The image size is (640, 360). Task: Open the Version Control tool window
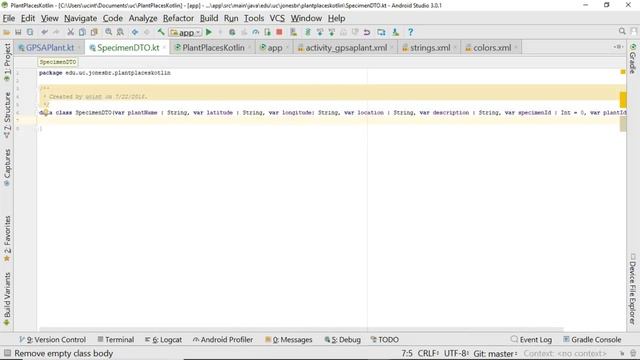pos(53,340)
